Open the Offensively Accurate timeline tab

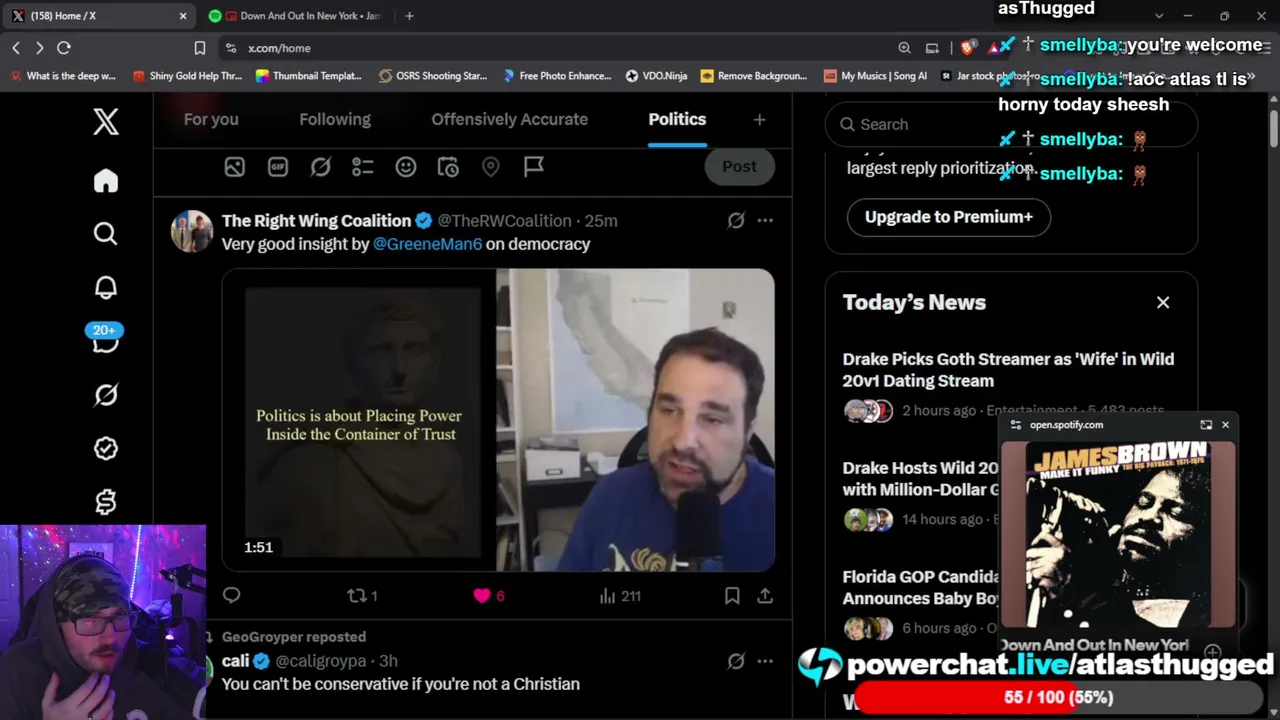click(509, 120)
